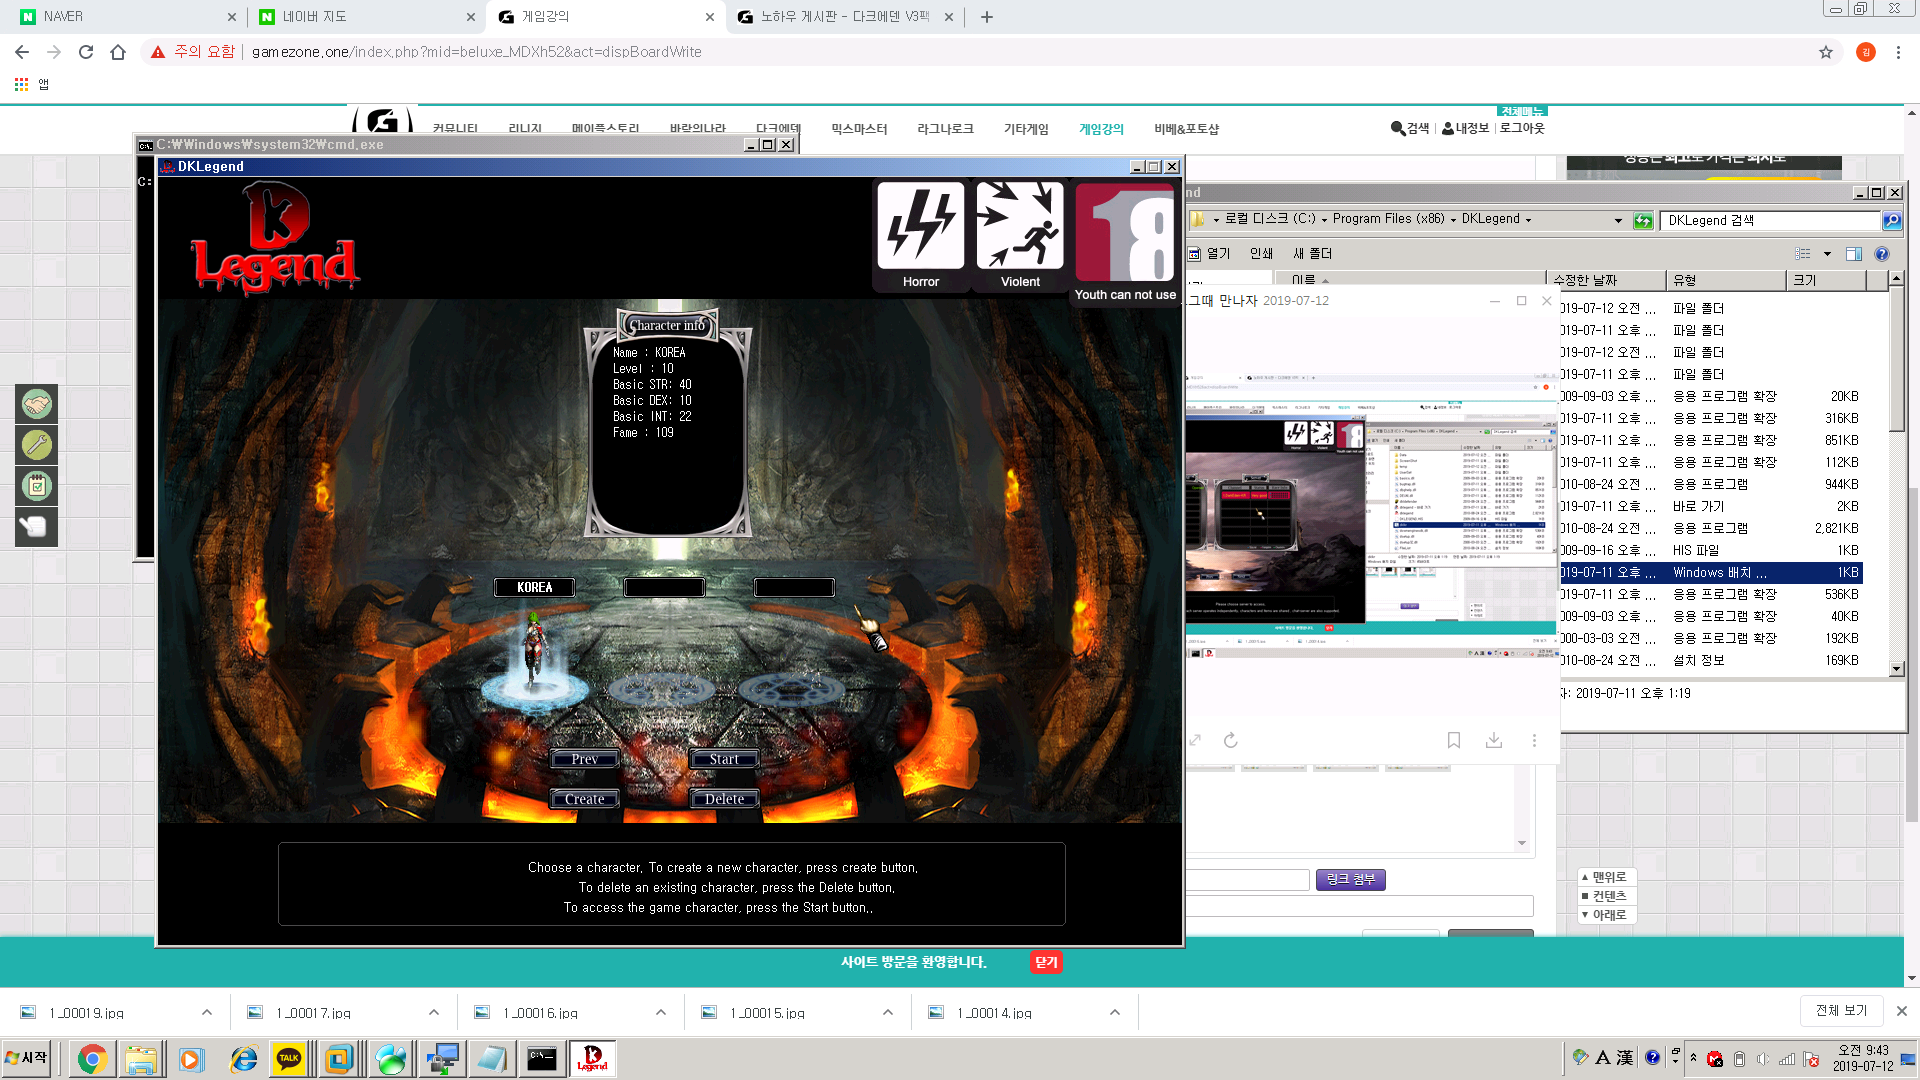Click the green refresh icon in Explorer address bar
This screenshot has width=1920, height=1080.
point(1643,220)
